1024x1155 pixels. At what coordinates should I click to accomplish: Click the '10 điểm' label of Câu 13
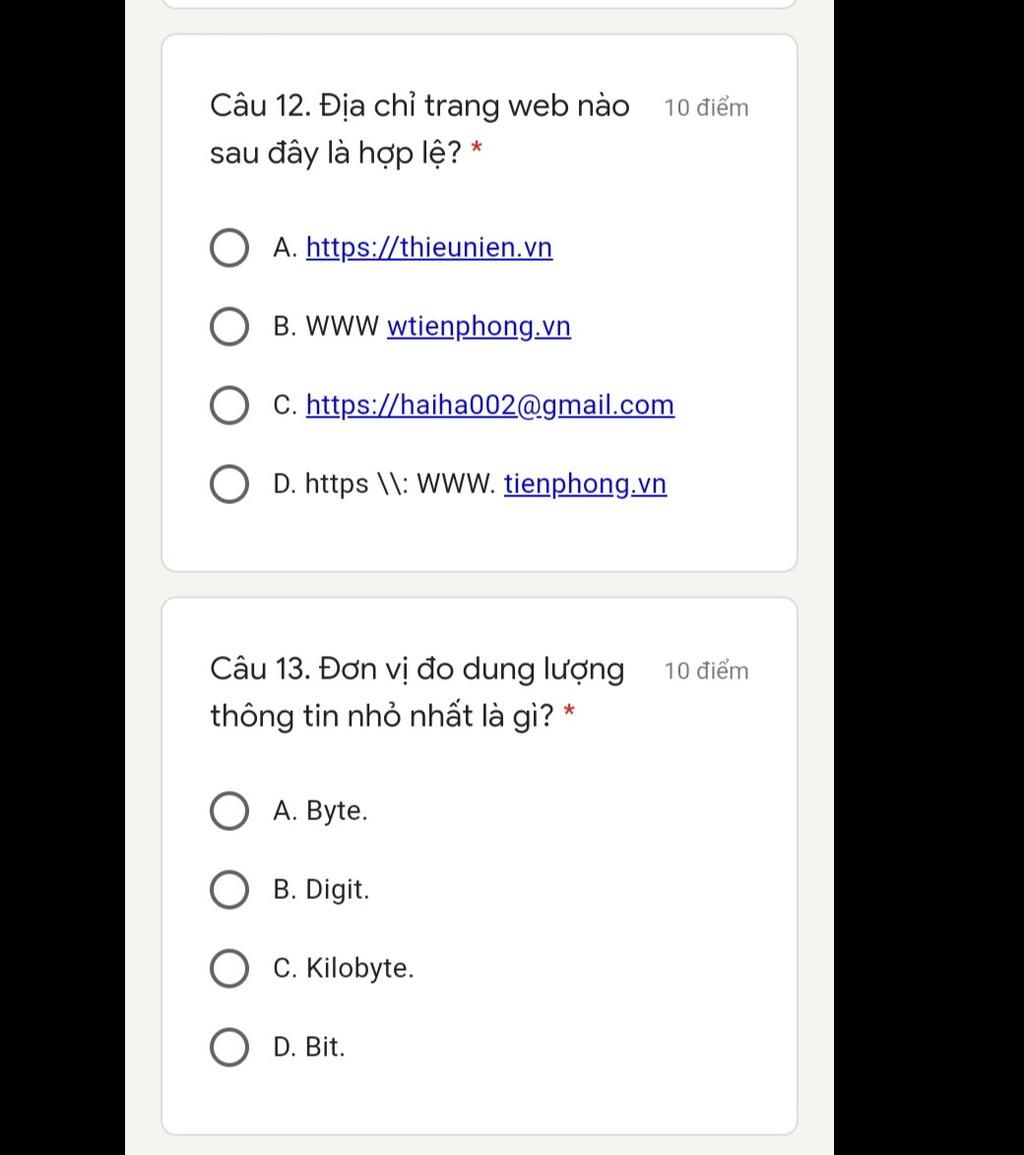pos(706,671)
